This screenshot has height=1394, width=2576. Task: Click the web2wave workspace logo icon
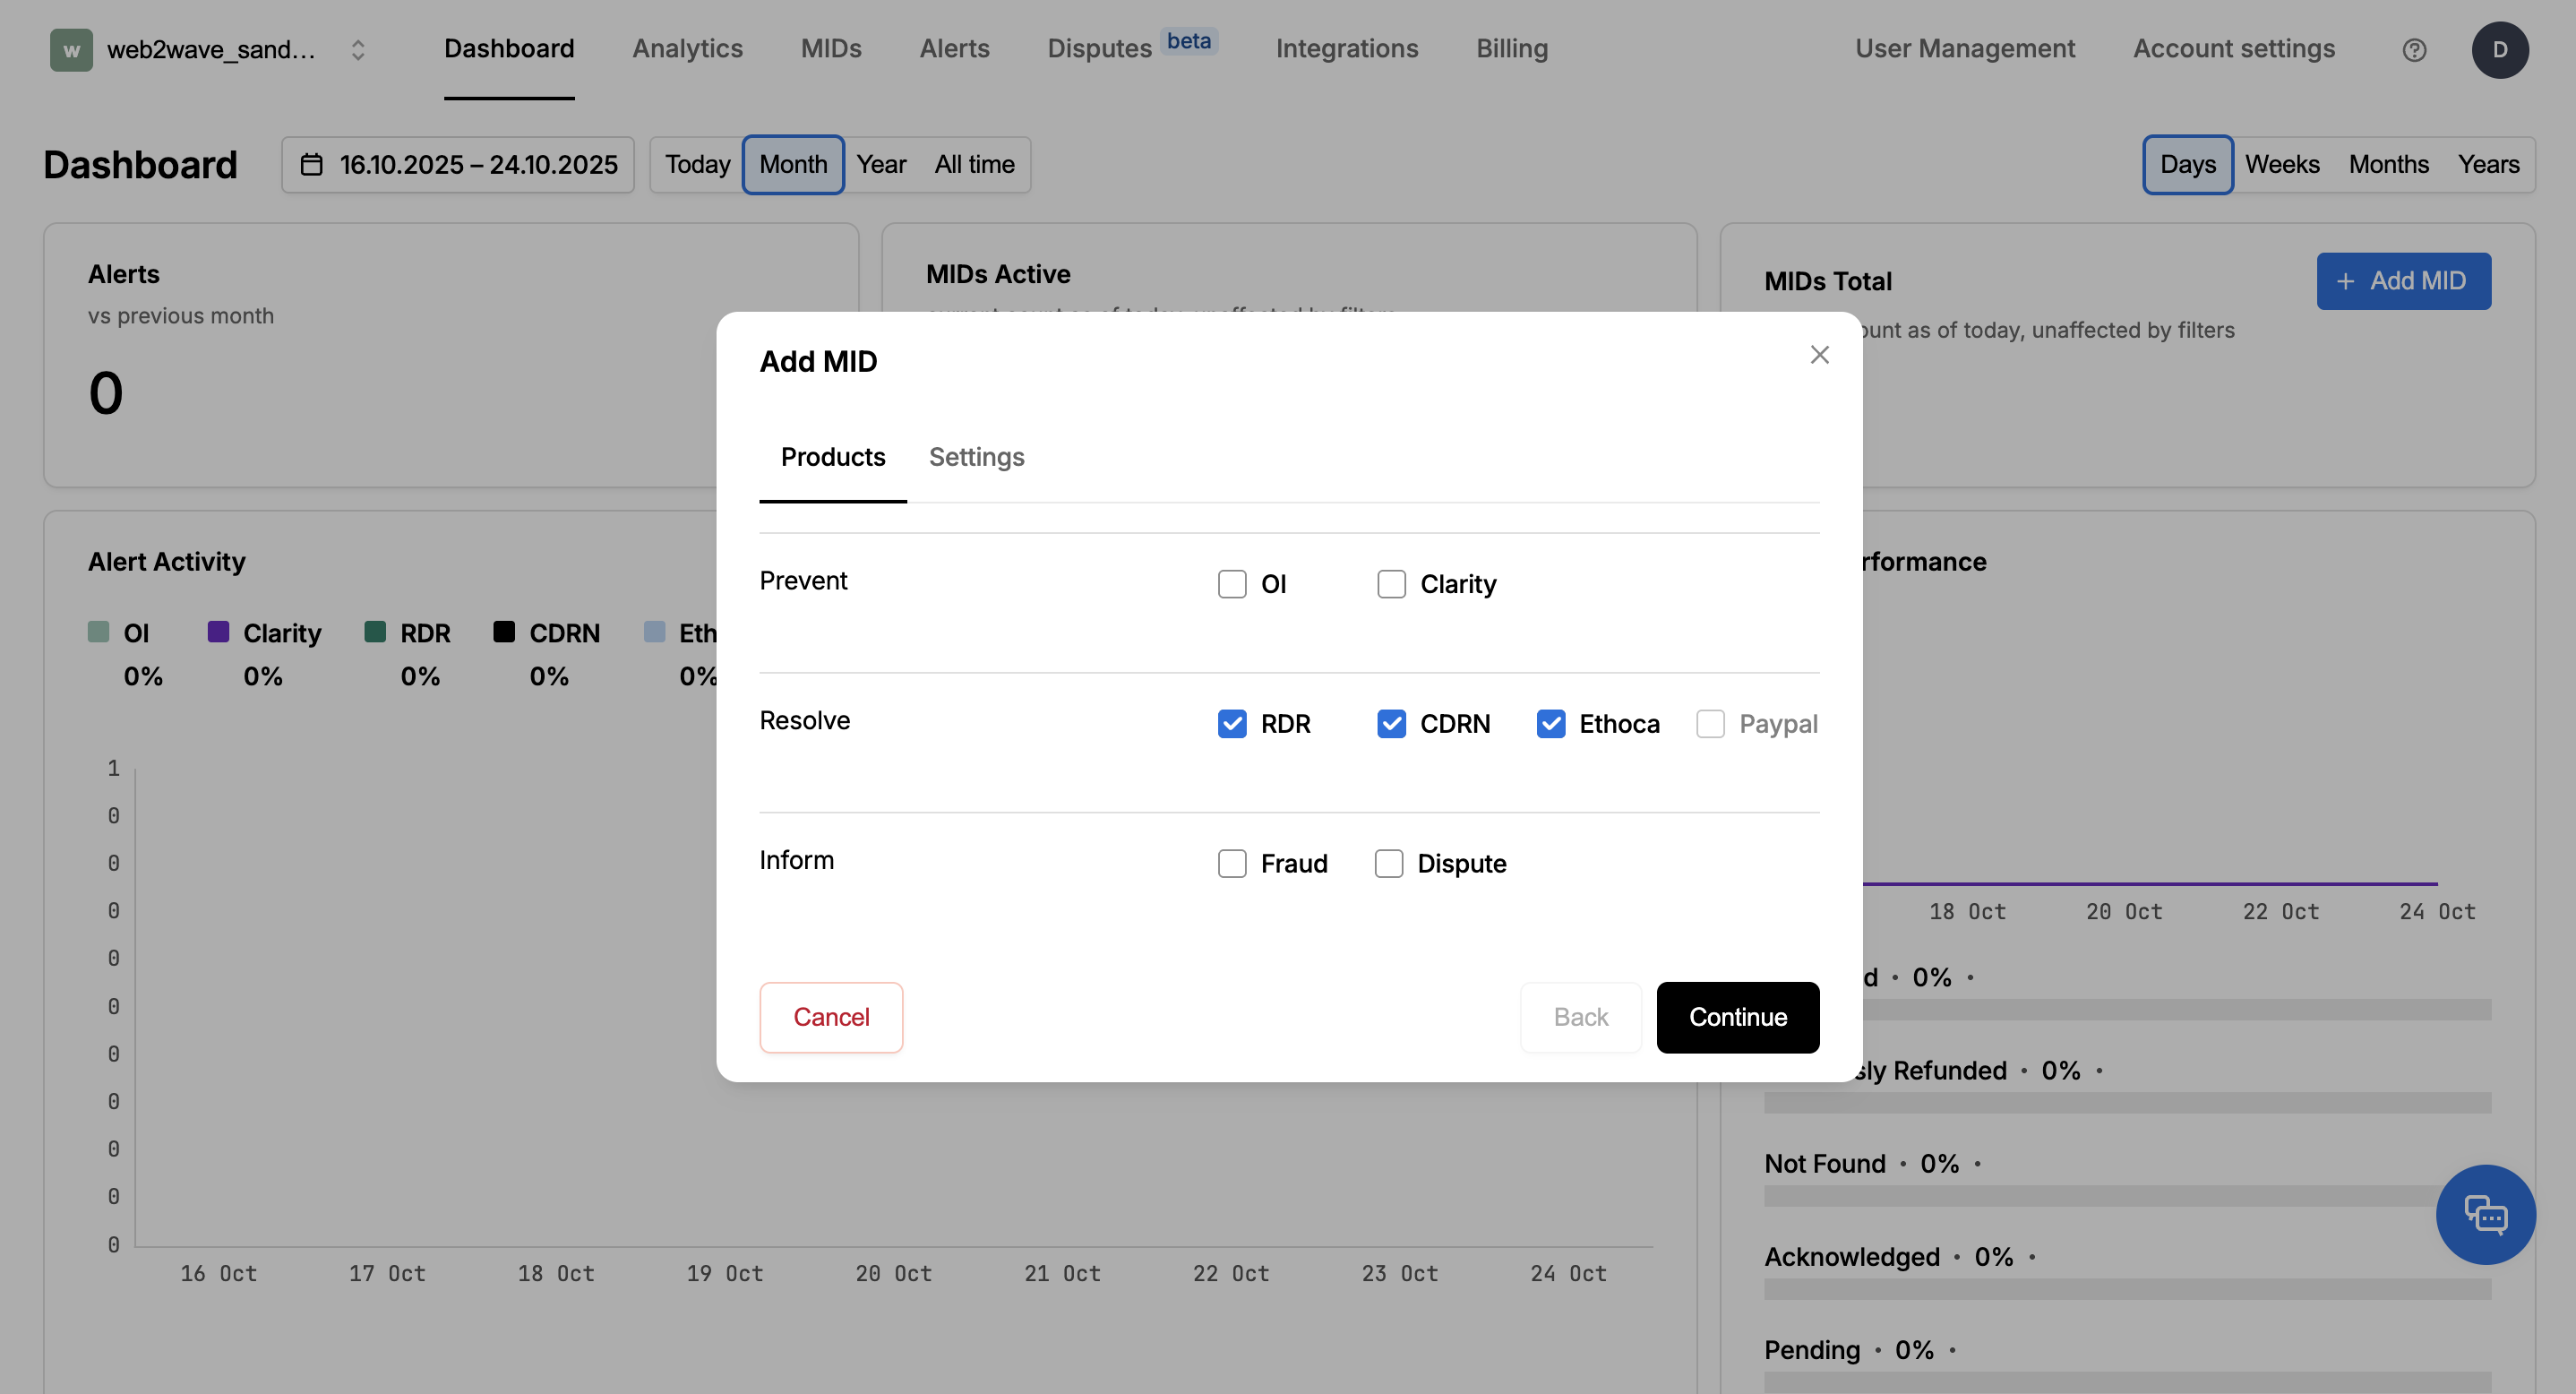click(71, 49)
